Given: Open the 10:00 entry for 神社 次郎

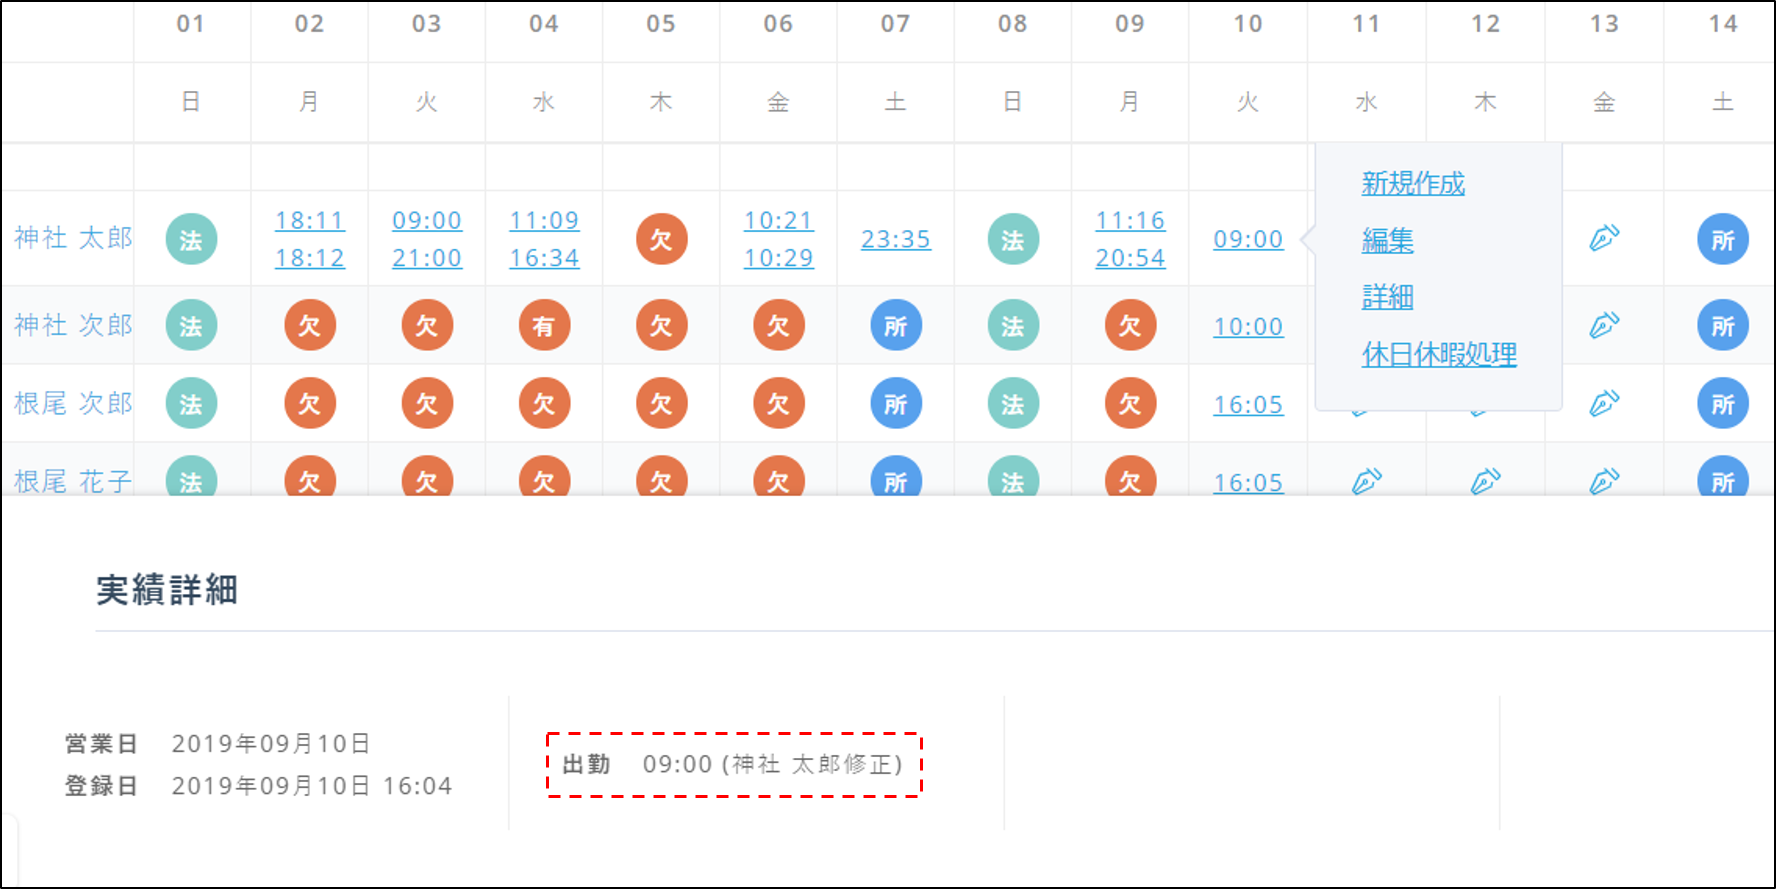Looking at the screenshot, I should (x=1247, y=326).
